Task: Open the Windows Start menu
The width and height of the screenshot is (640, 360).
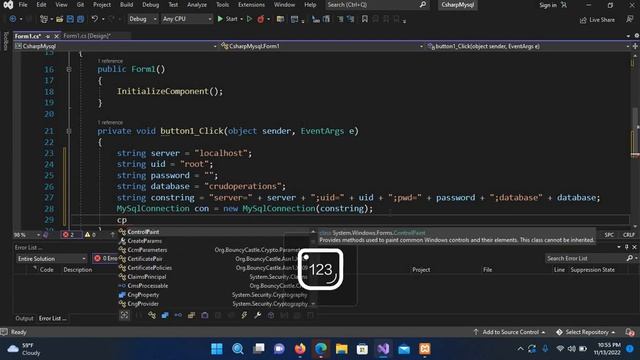Action: (217, 349)
